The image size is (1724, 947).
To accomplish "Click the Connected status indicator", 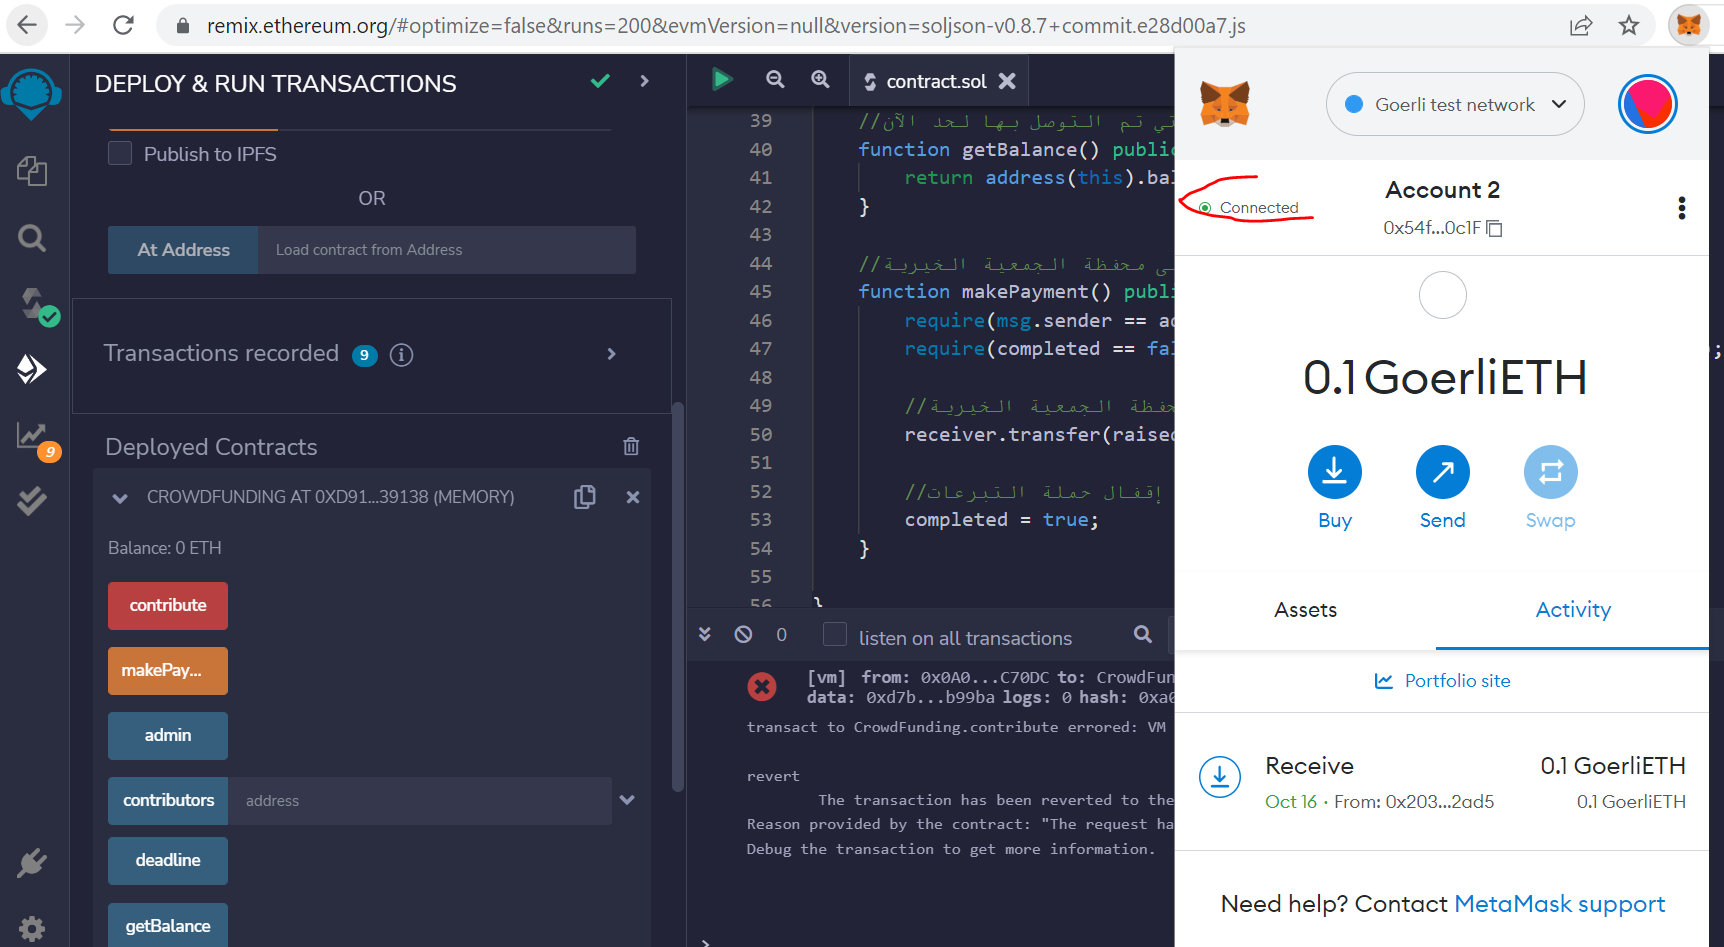I will click(1249, 208).
